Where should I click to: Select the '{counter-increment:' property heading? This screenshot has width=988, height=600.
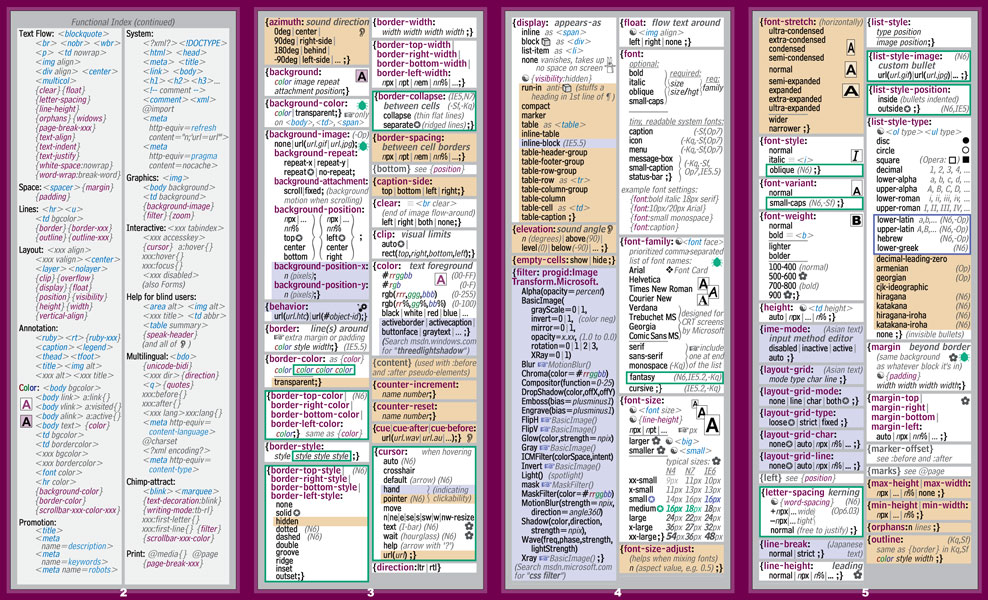(x=416, y=384)
